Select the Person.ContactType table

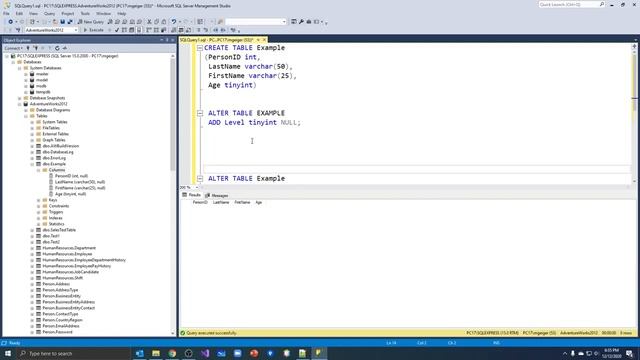[x=60, y=314]
